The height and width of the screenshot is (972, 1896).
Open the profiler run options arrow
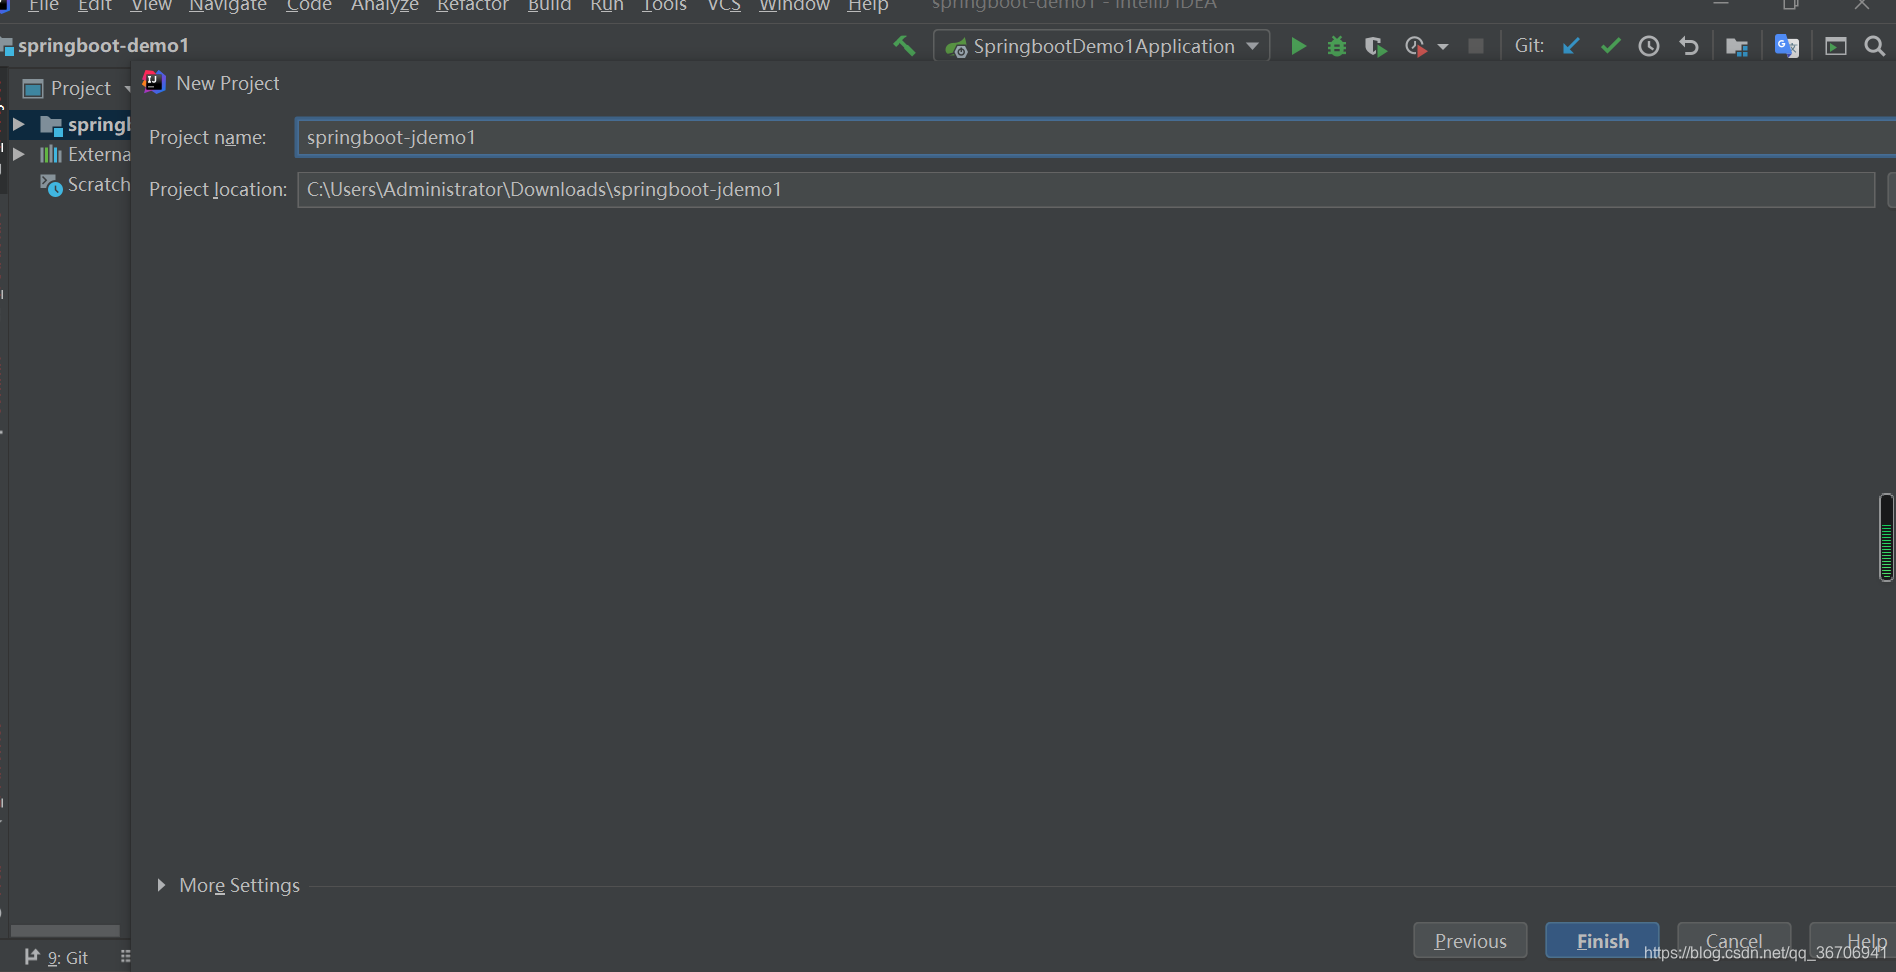[1443, 47]
